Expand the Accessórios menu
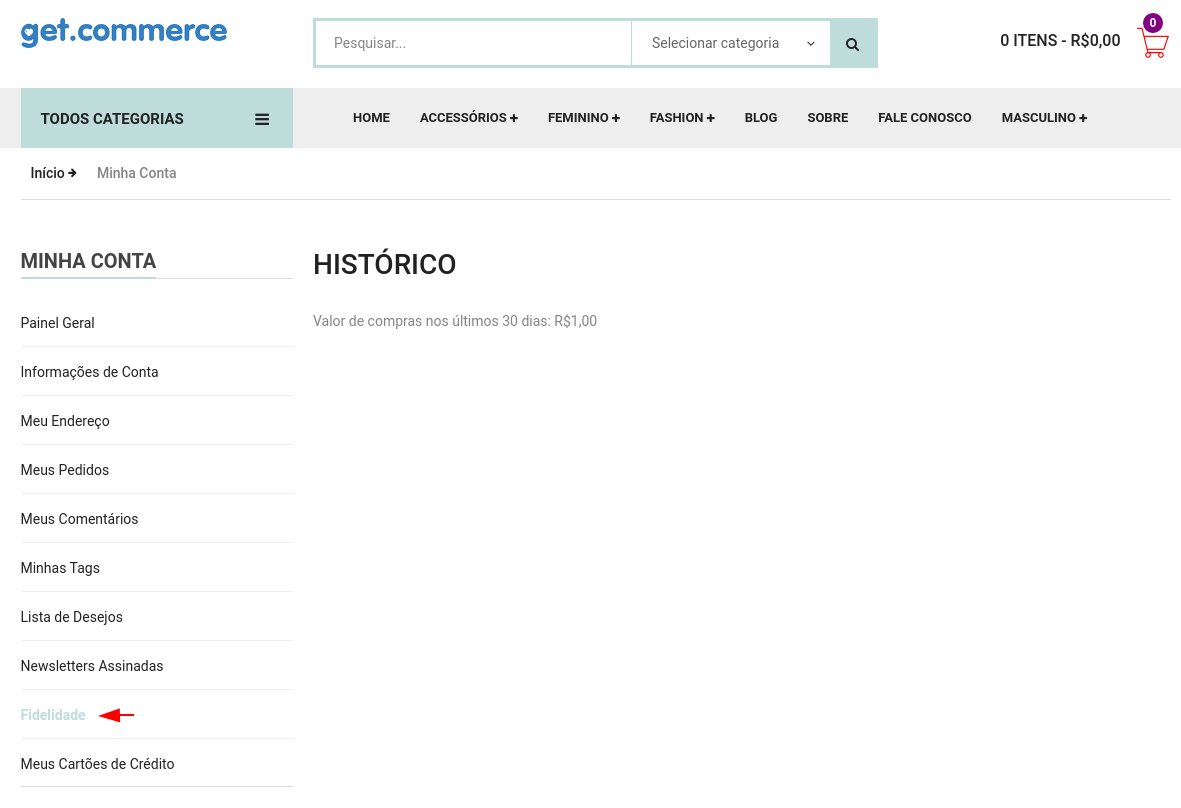Viewport: 1181px width, 808px height. [468, 118]
